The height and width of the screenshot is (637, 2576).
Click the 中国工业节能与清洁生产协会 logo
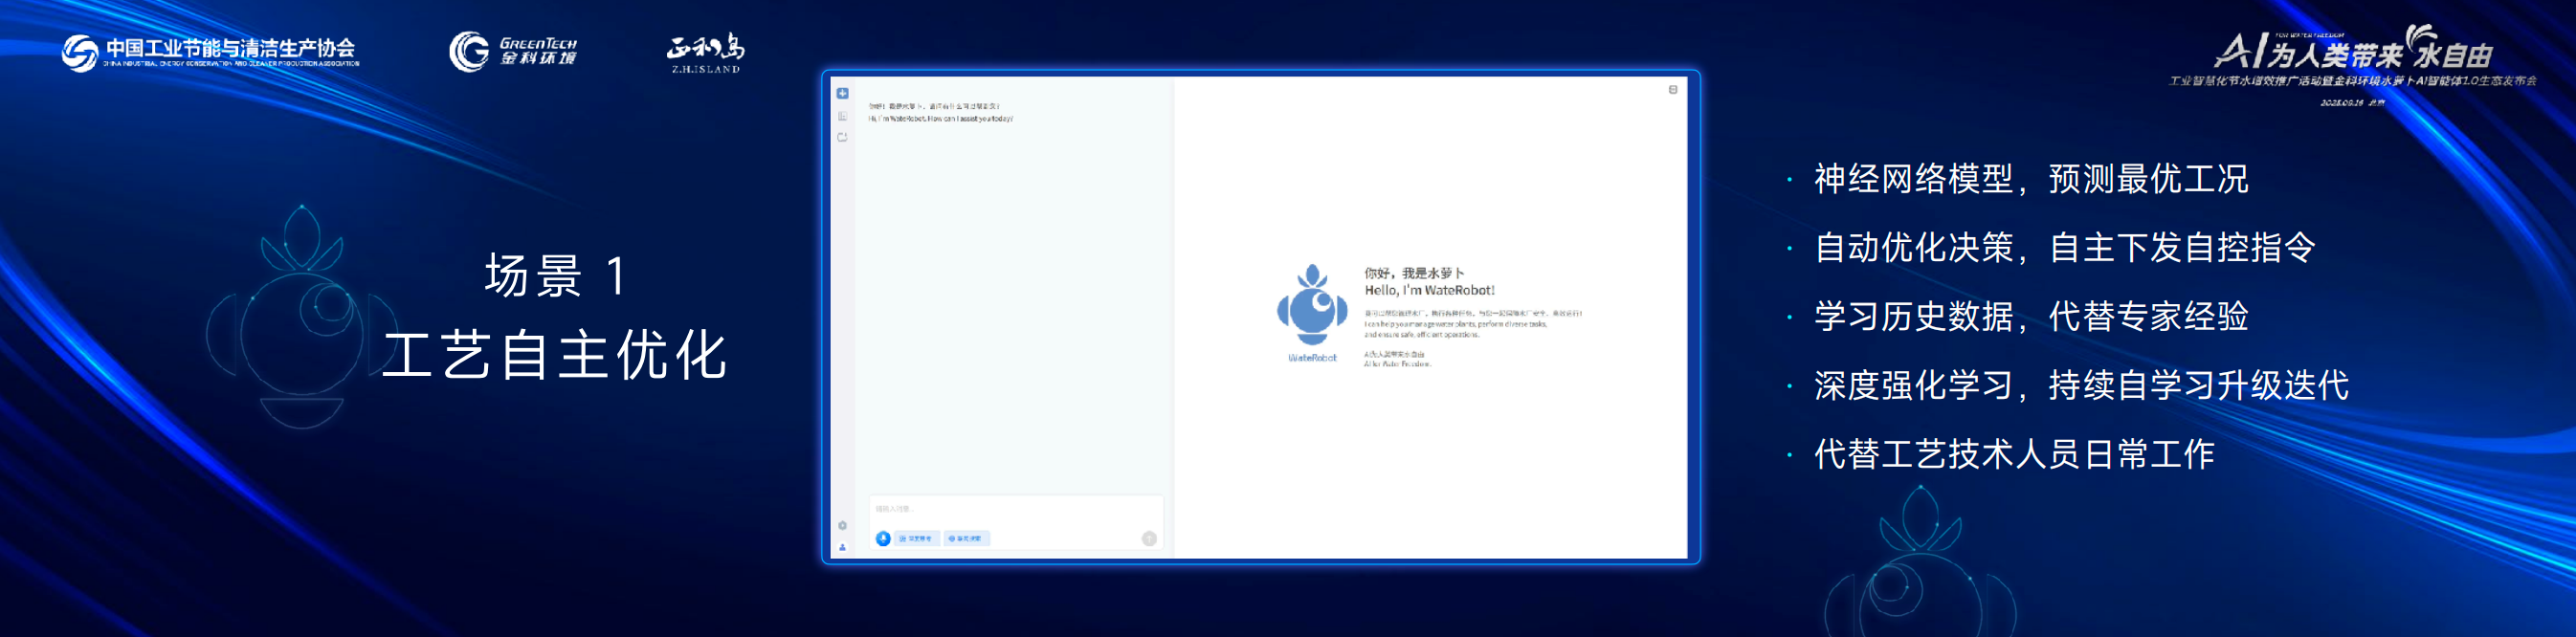click(210, 52)
